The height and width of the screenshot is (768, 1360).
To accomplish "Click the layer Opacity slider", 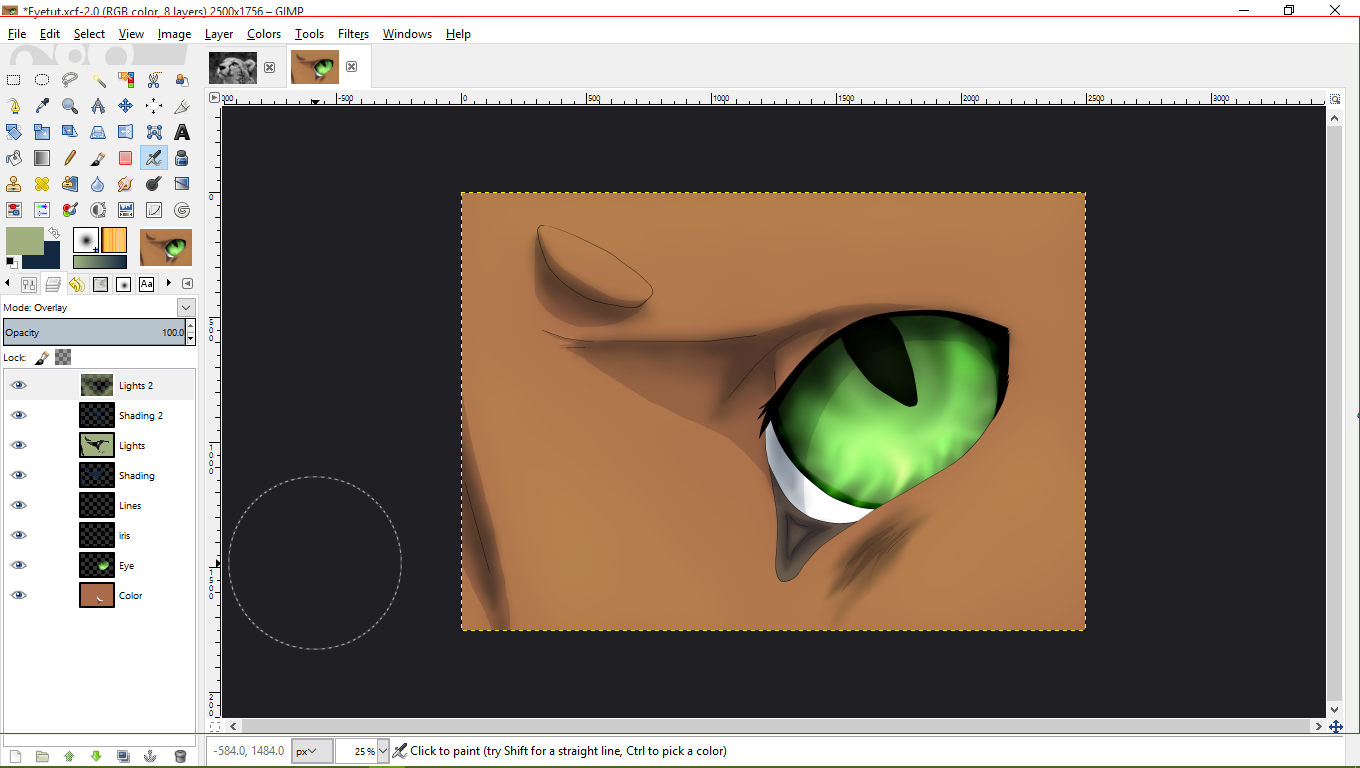I will pos(94,332).
